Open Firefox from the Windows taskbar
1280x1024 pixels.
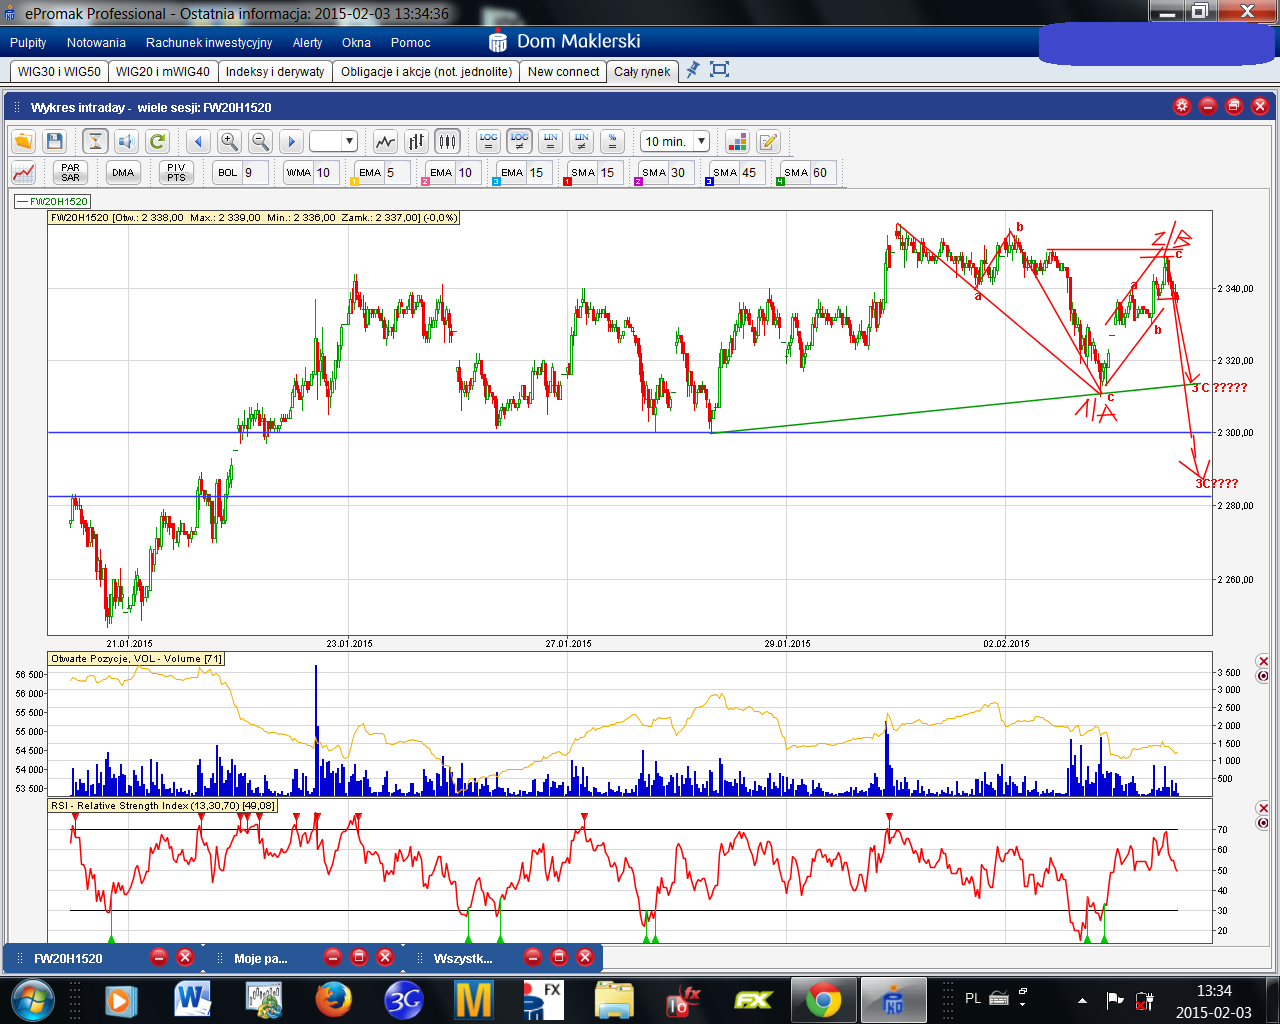[x=333, y=999]
